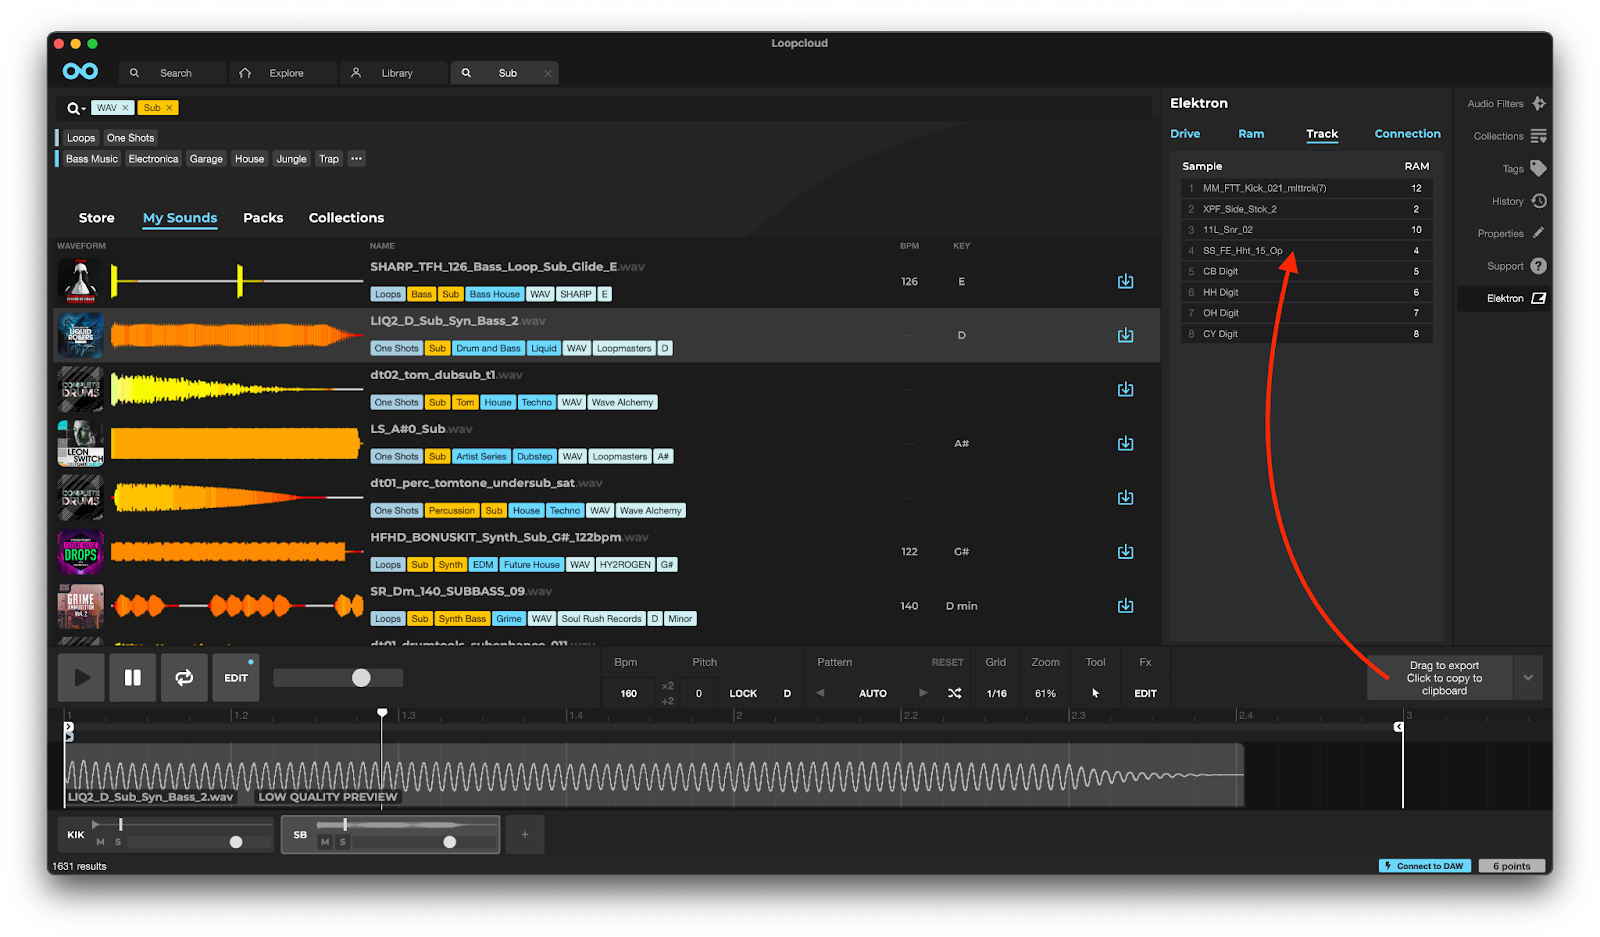1600x937 pixels.
Task: Select the Elektron sidebar icon
Action: tap(1539, 298)
